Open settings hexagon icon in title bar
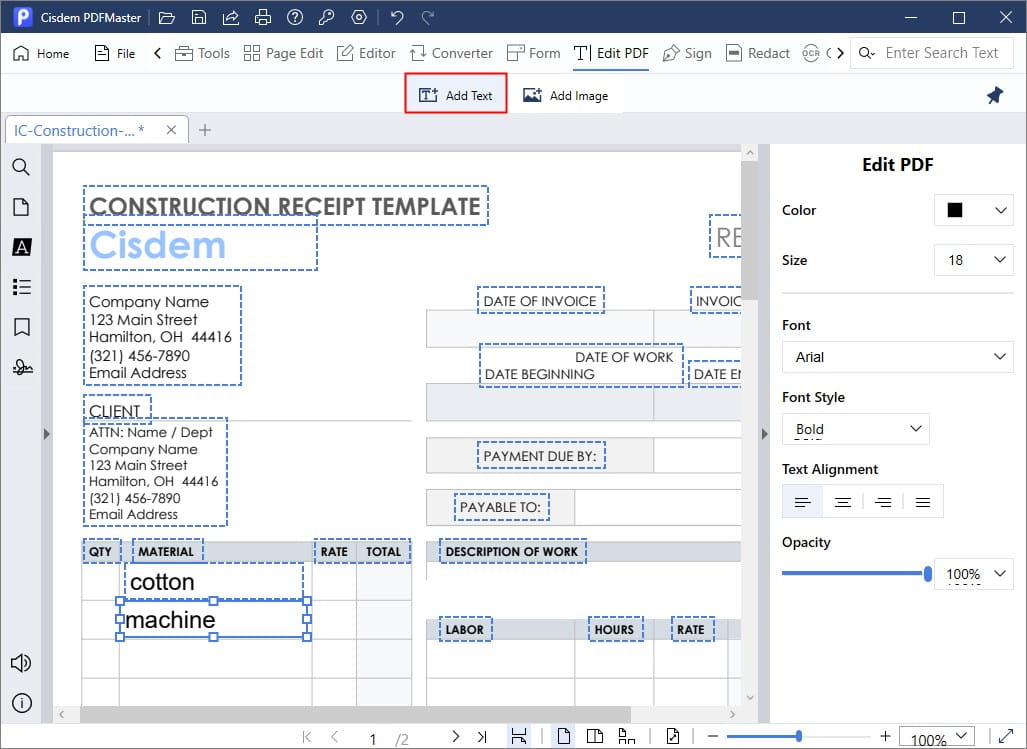Screen dimensions: 1027x749 pos(359,18)
